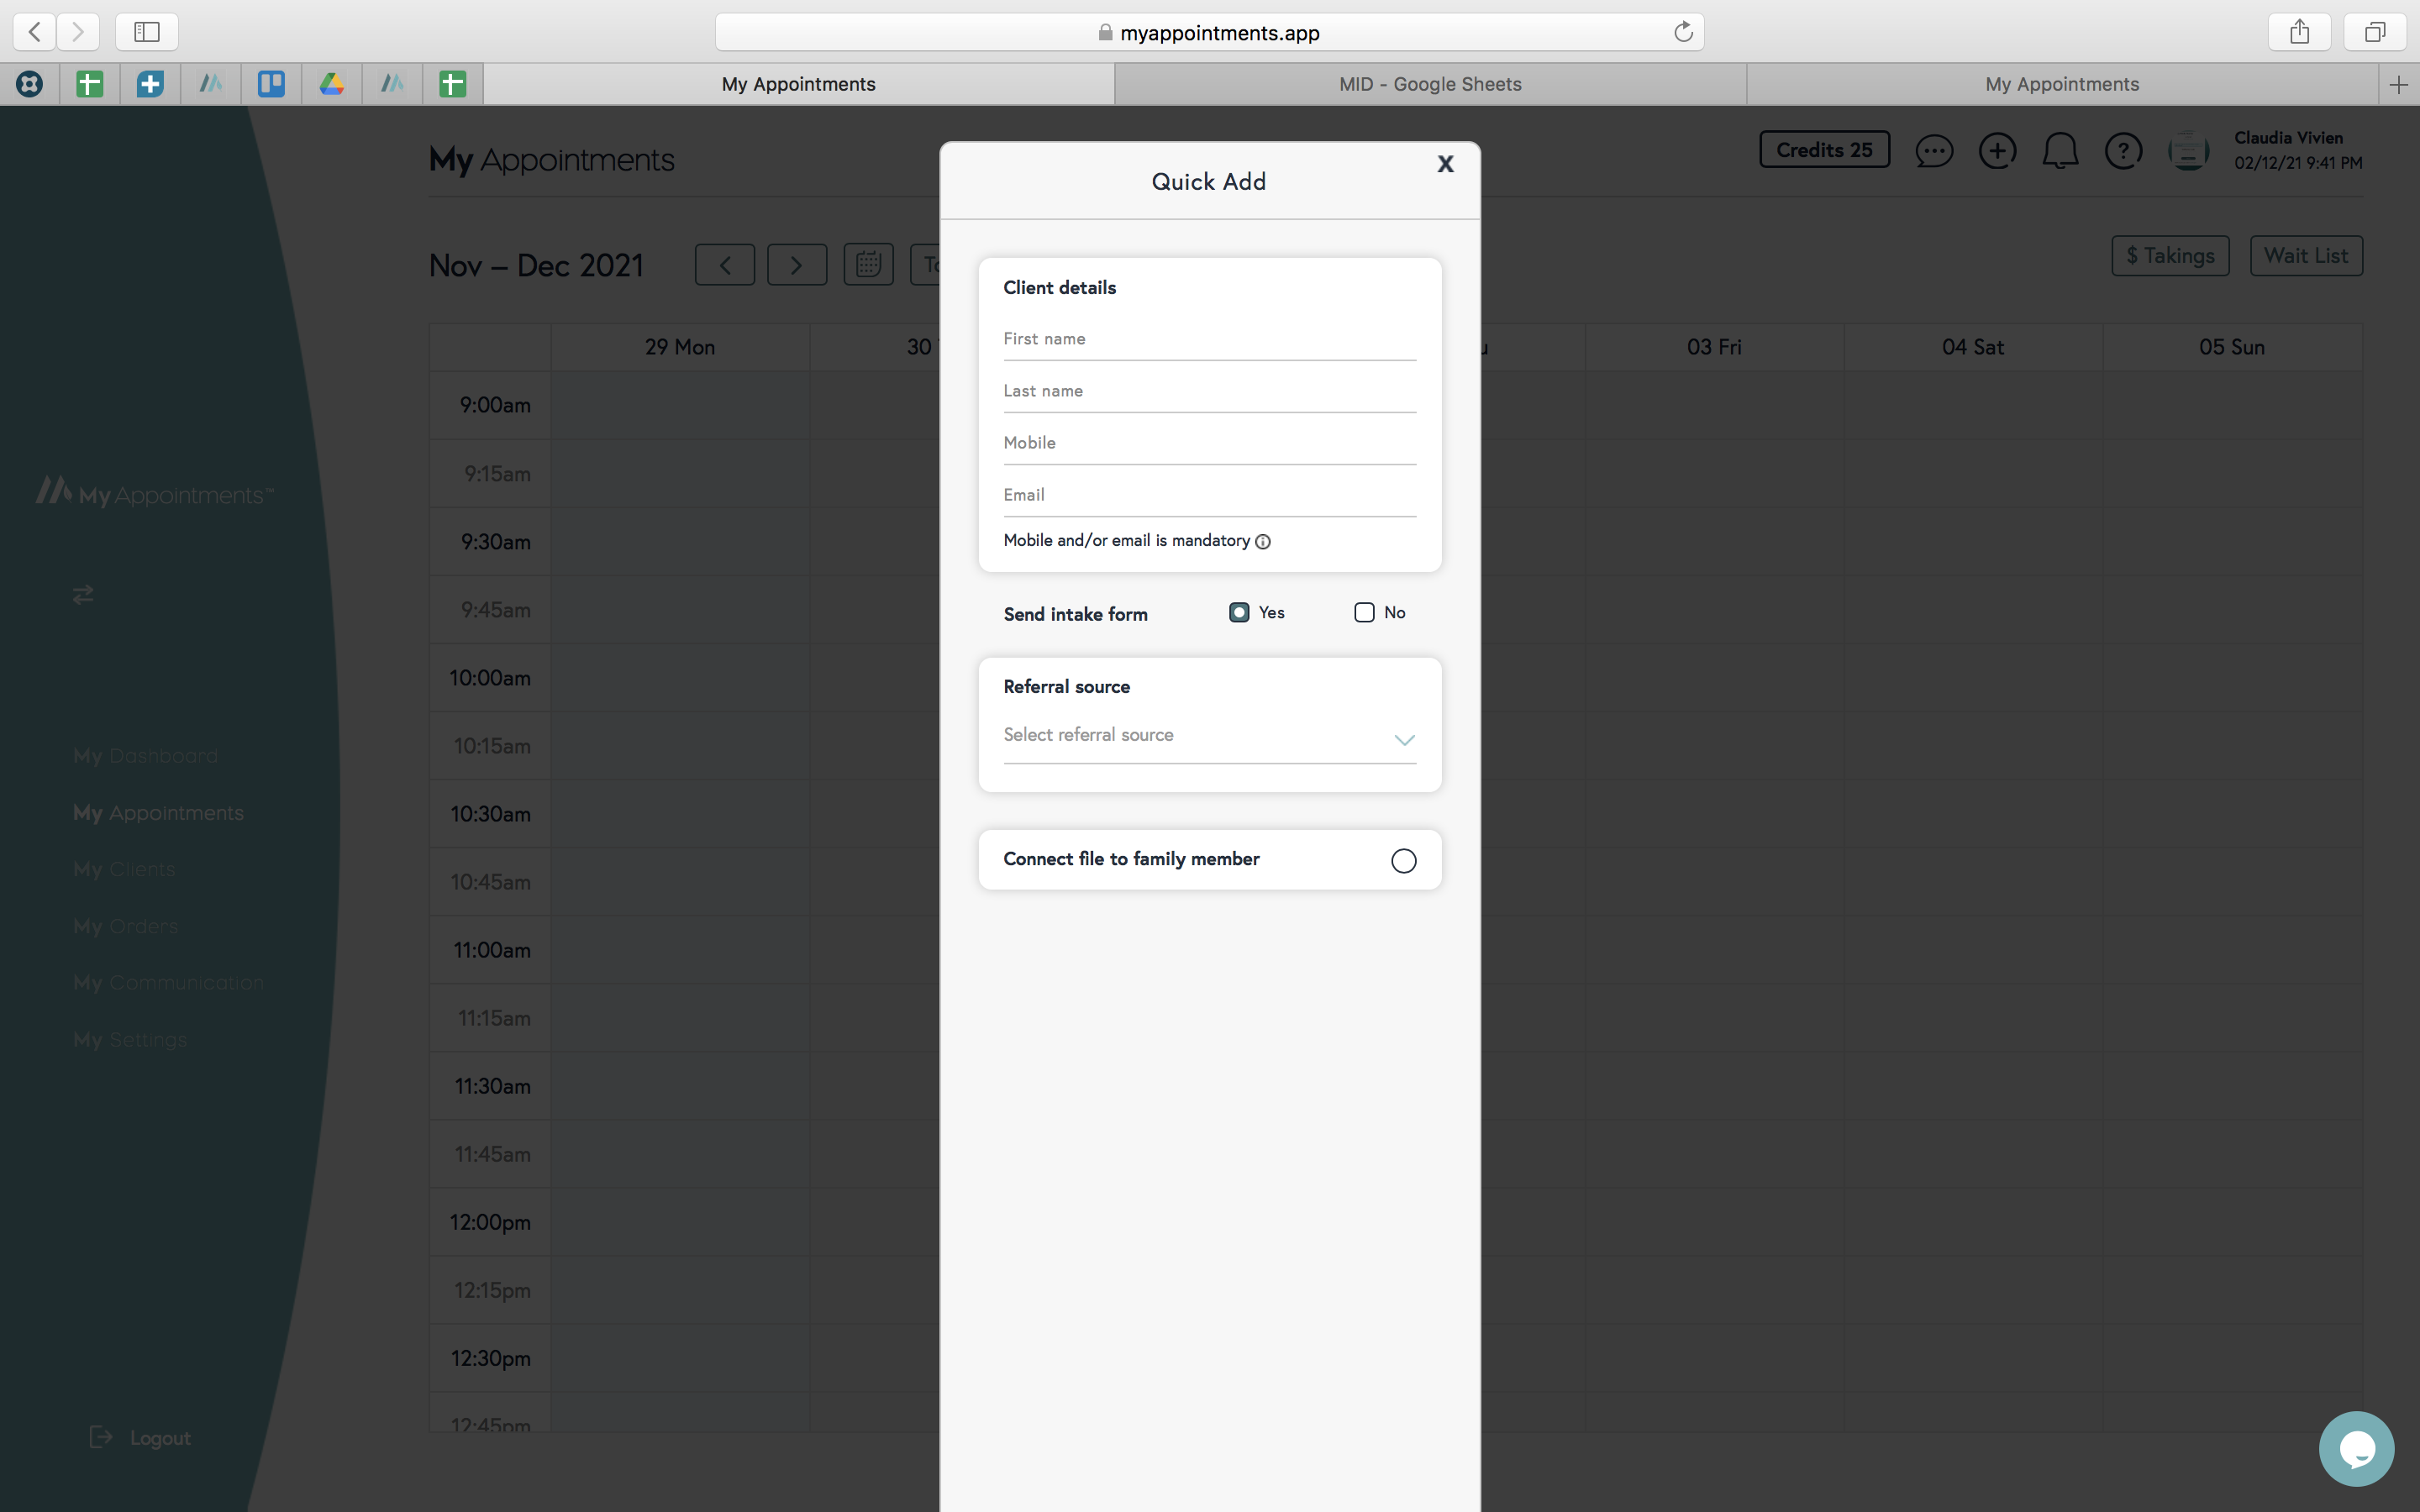
Task: Check Yes for send intake form
Action: (x=1239, y=613)
